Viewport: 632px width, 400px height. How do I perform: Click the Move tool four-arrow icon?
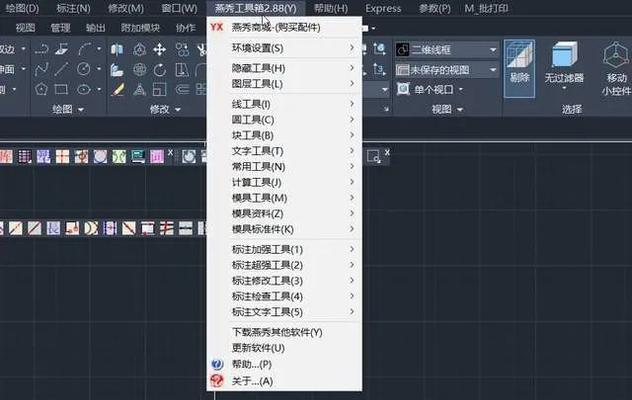(160, 50)
